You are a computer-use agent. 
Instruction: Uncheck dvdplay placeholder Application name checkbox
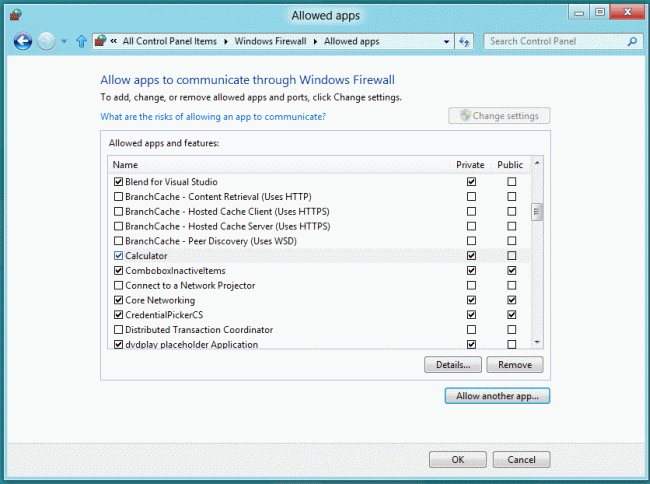tap(119, 345)
